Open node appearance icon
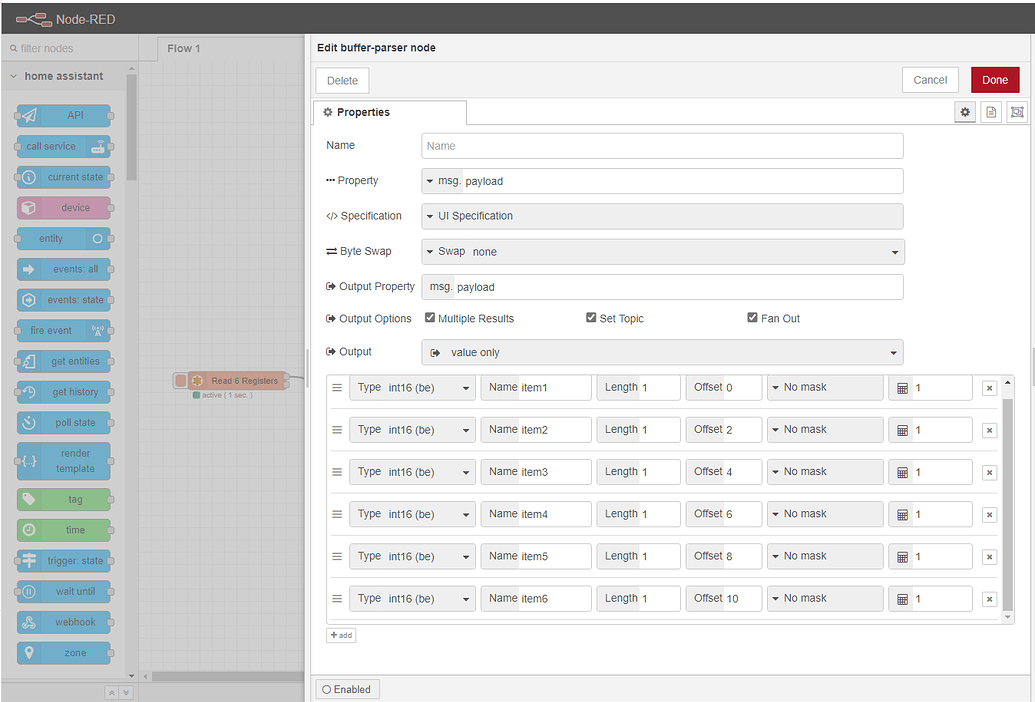The width and height of the screenshot is (1035, 702). 1017,112
